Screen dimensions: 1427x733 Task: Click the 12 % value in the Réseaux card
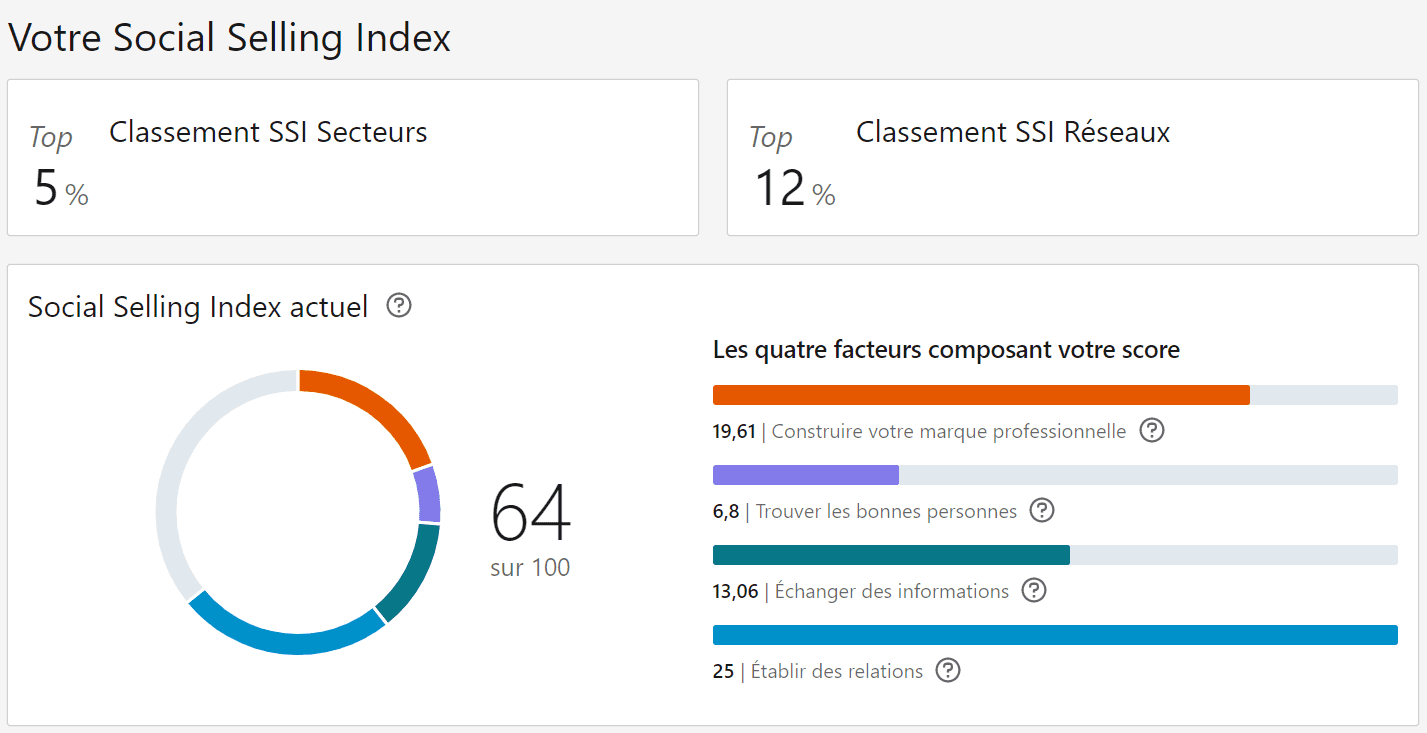click(794, 188)
